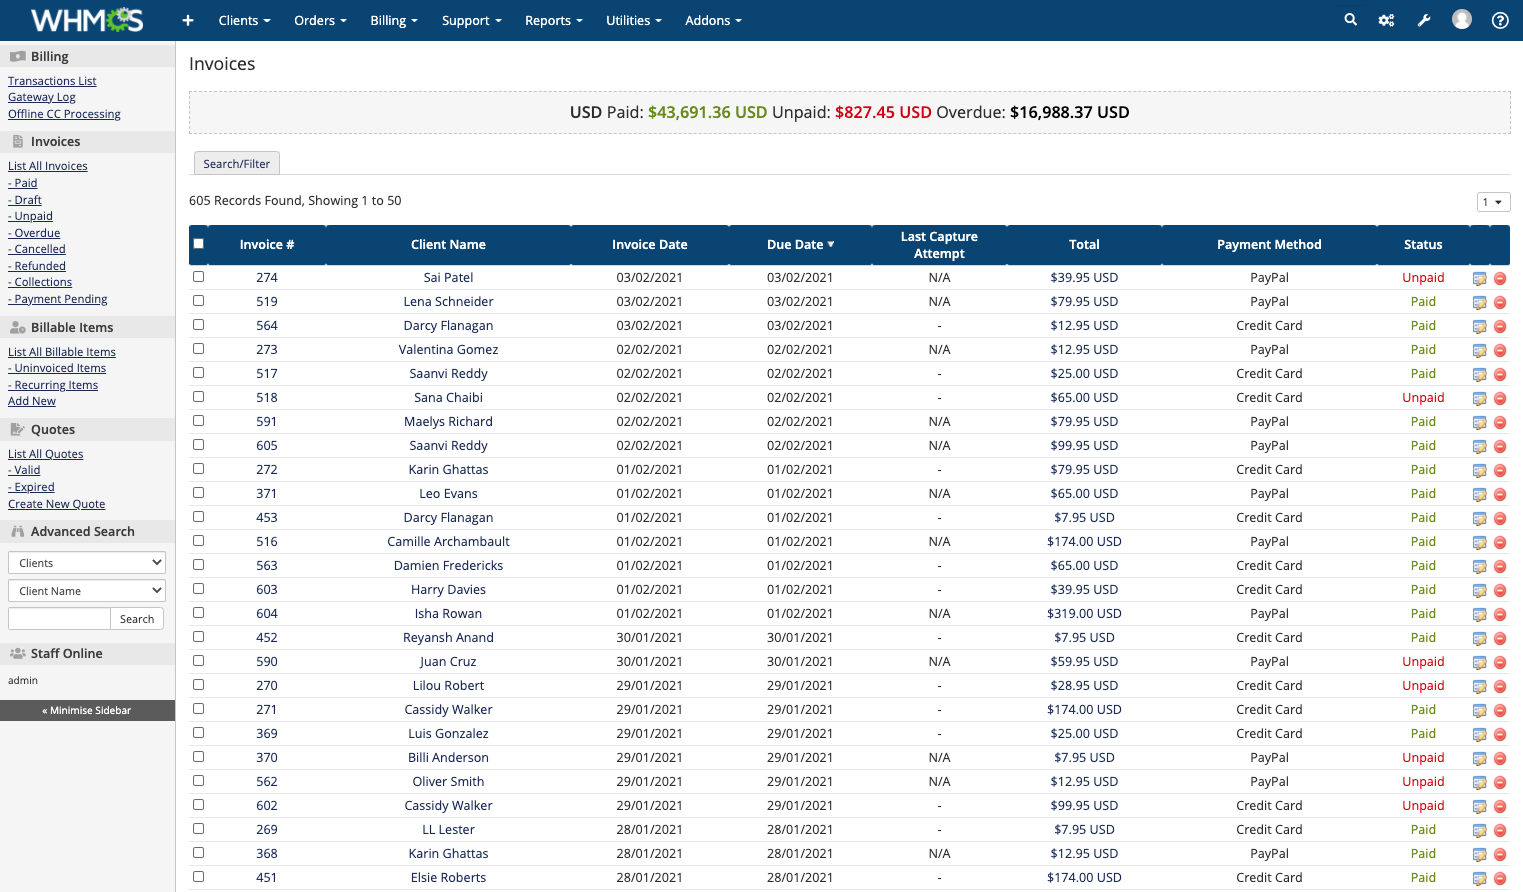Sort table by Total column
The height and width of the screenshot is (892, 1523).
point(1084,244)
